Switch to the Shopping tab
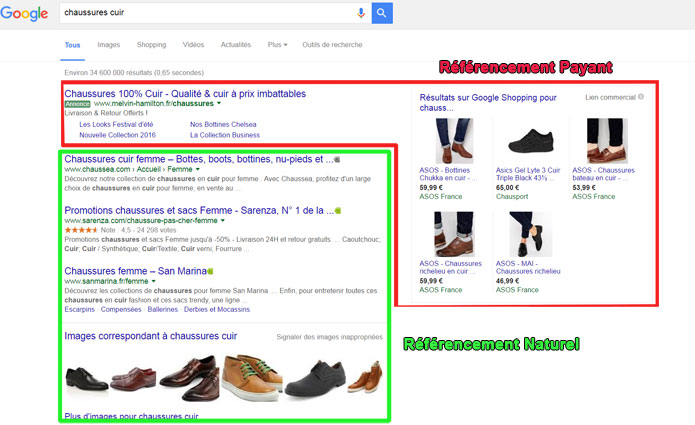Viewport: 695px width, 425px height. click(151, 45)
